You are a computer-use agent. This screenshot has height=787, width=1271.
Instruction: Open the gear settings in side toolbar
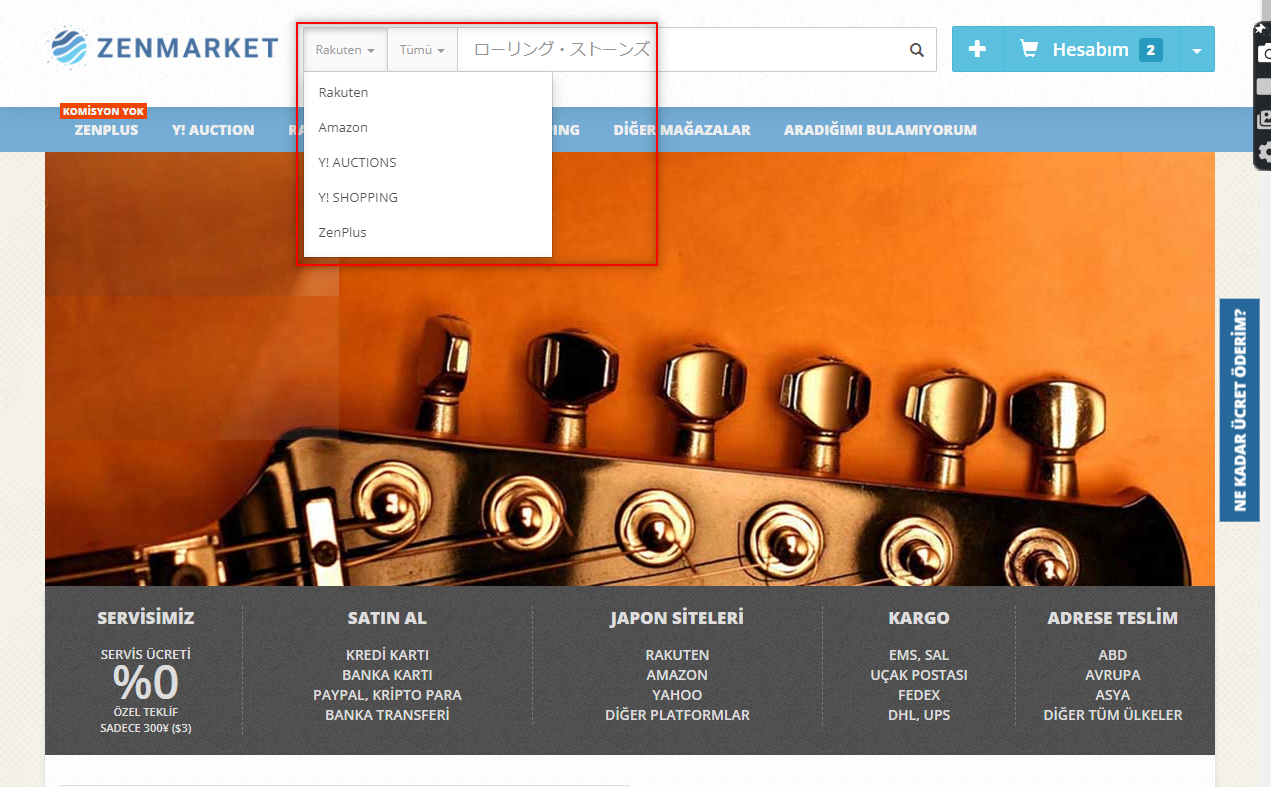click(x=1264, y=152)
